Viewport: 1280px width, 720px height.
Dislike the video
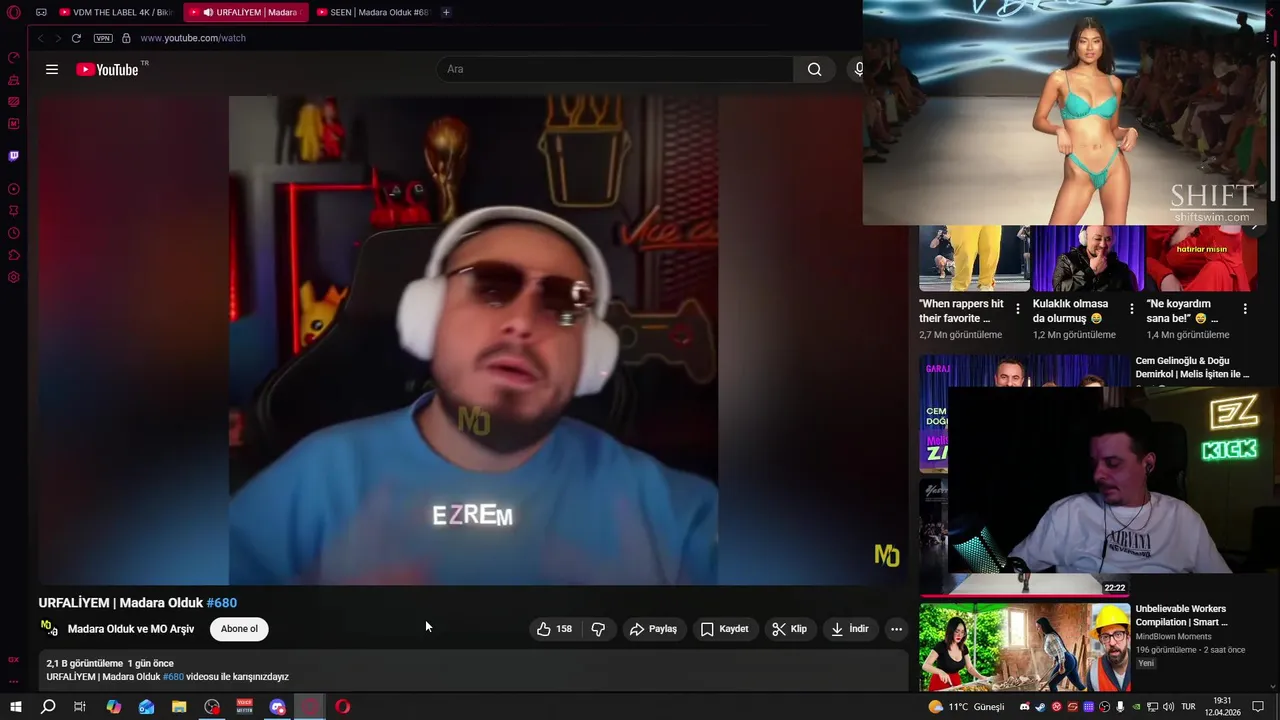(x=598, y=629)
